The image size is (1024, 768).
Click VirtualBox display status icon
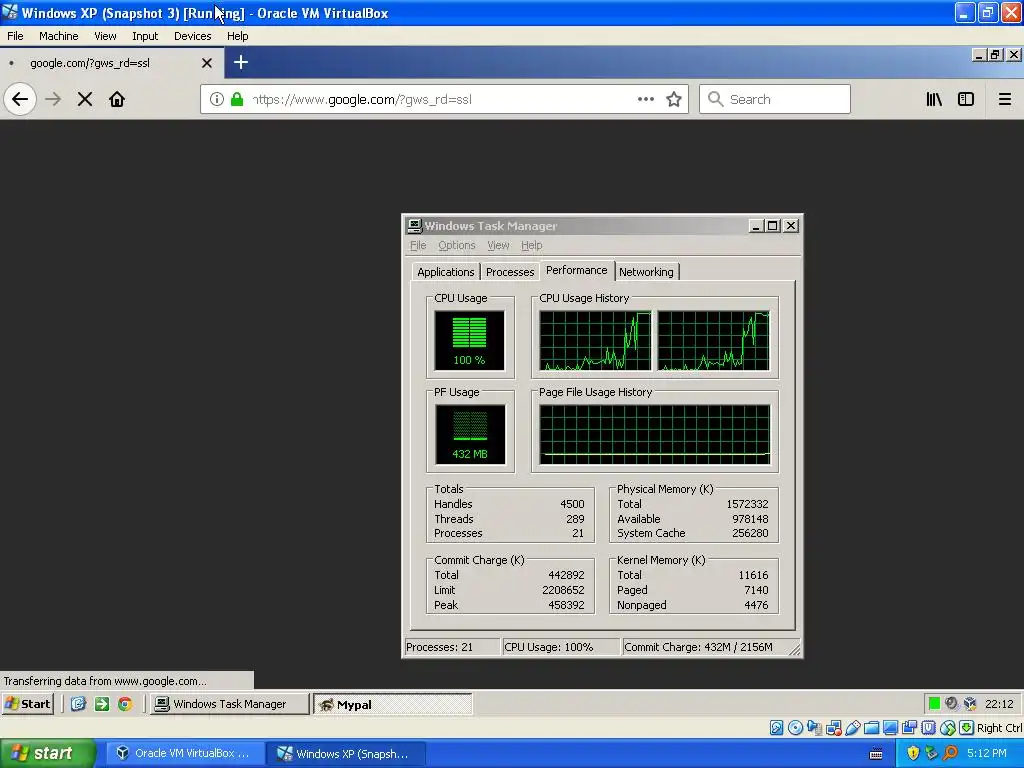pyautogui.click(x=890, y=728)
